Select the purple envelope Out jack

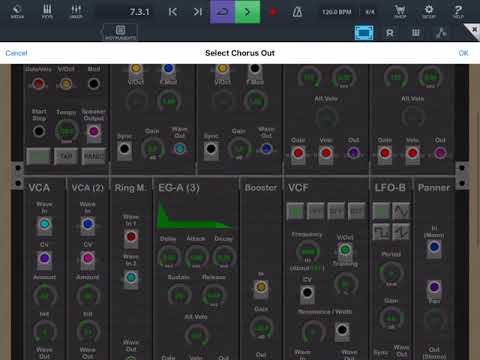point(353,153)
